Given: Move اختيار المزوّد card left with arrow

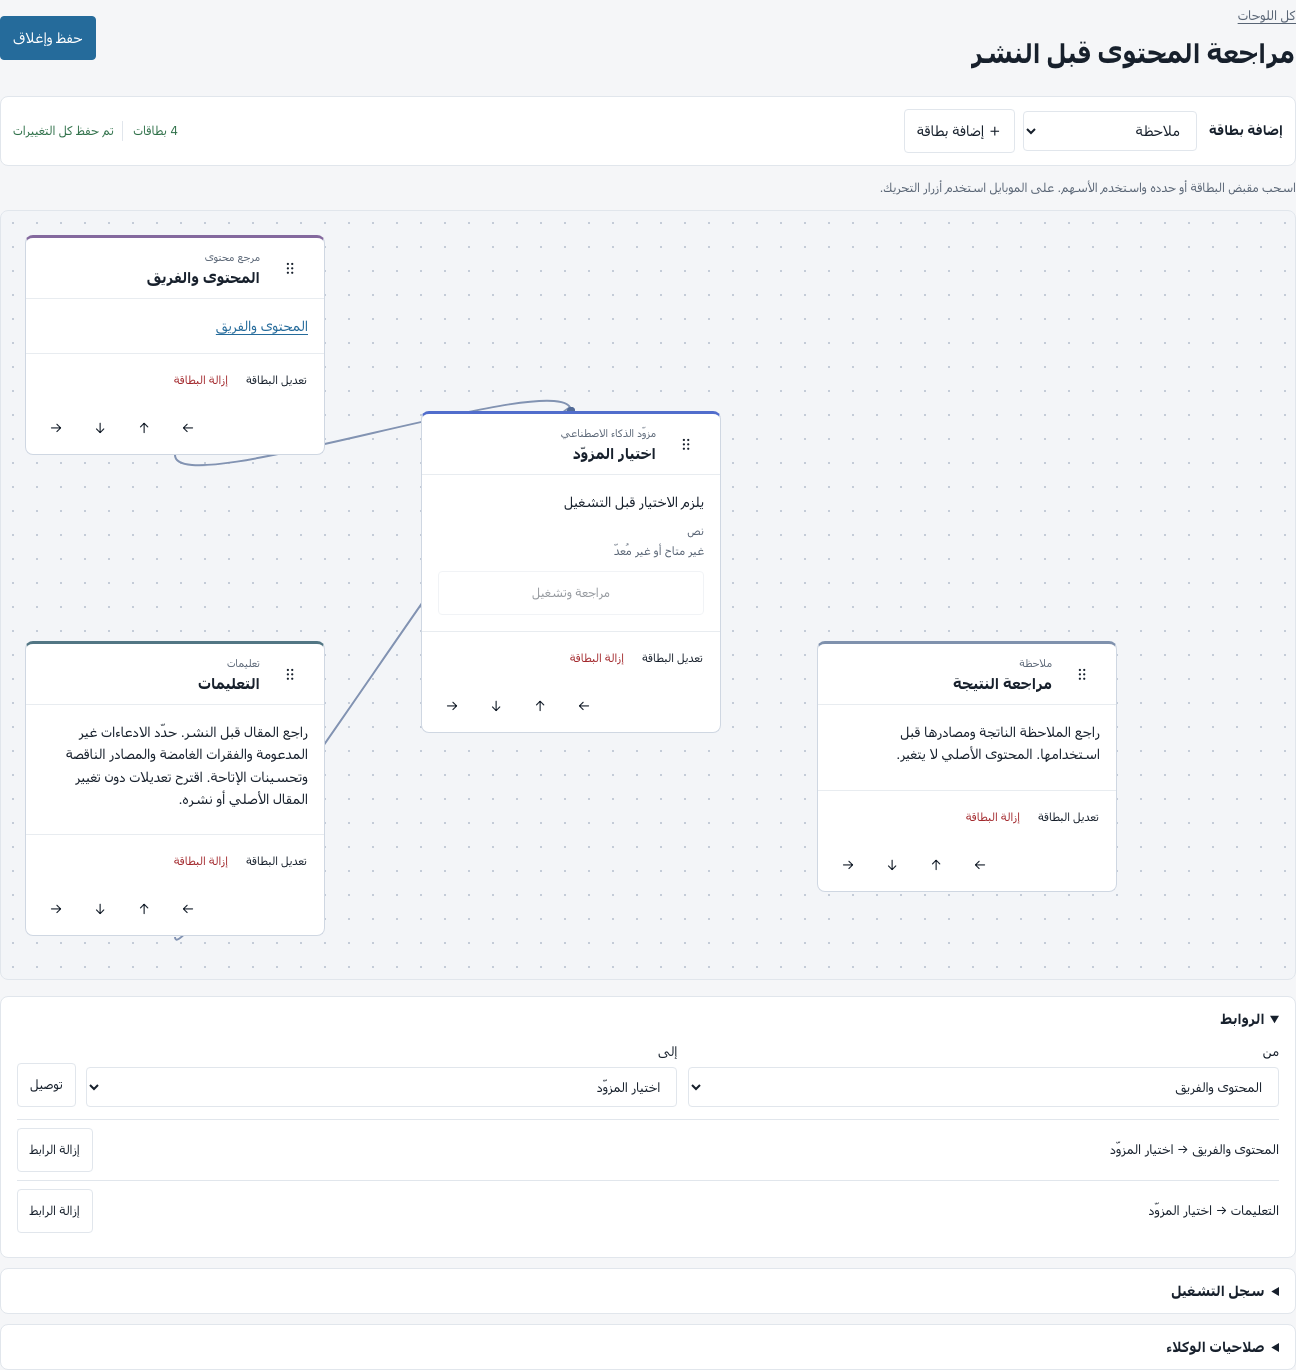Looking at the screenshot, I should pyautogui.click(x=584, y=706).
